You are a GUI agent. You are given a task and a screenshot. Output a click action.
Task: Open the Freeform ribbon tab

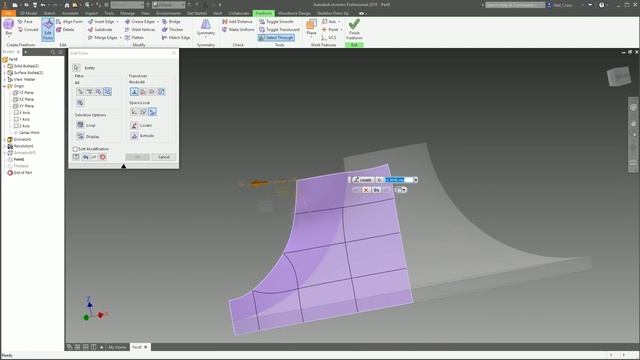[x=263, y=13]
